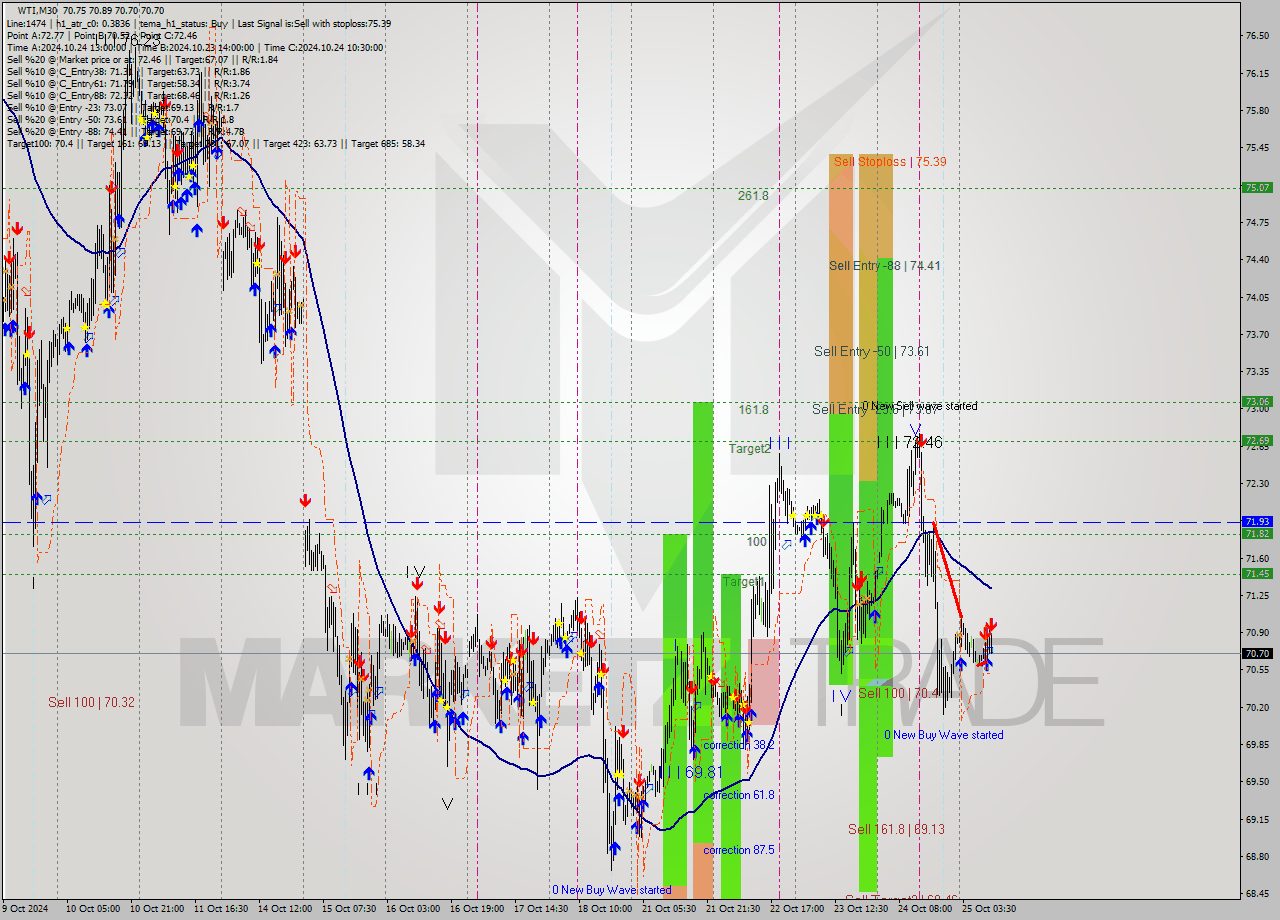The height and width of the screenshot is (920, 1280).
Task: Click the 72.30 price axis value
Action: click(x=1256, y=484)
